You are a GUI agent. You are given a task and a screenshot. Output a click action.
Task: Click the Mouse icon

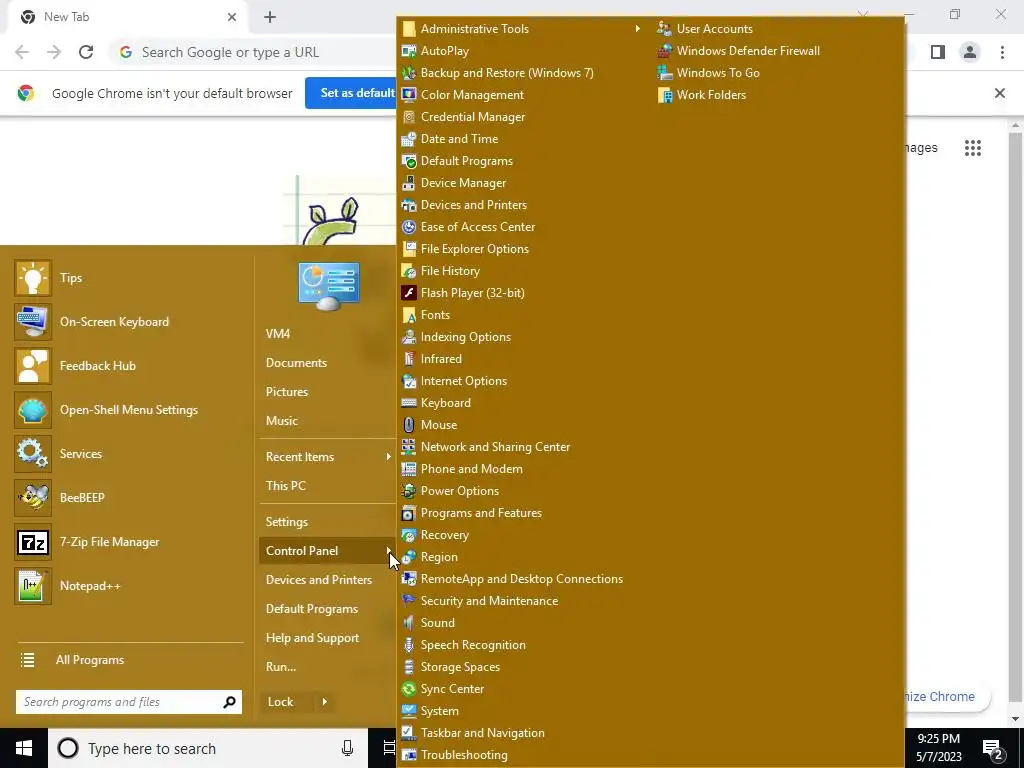point(409,425)
